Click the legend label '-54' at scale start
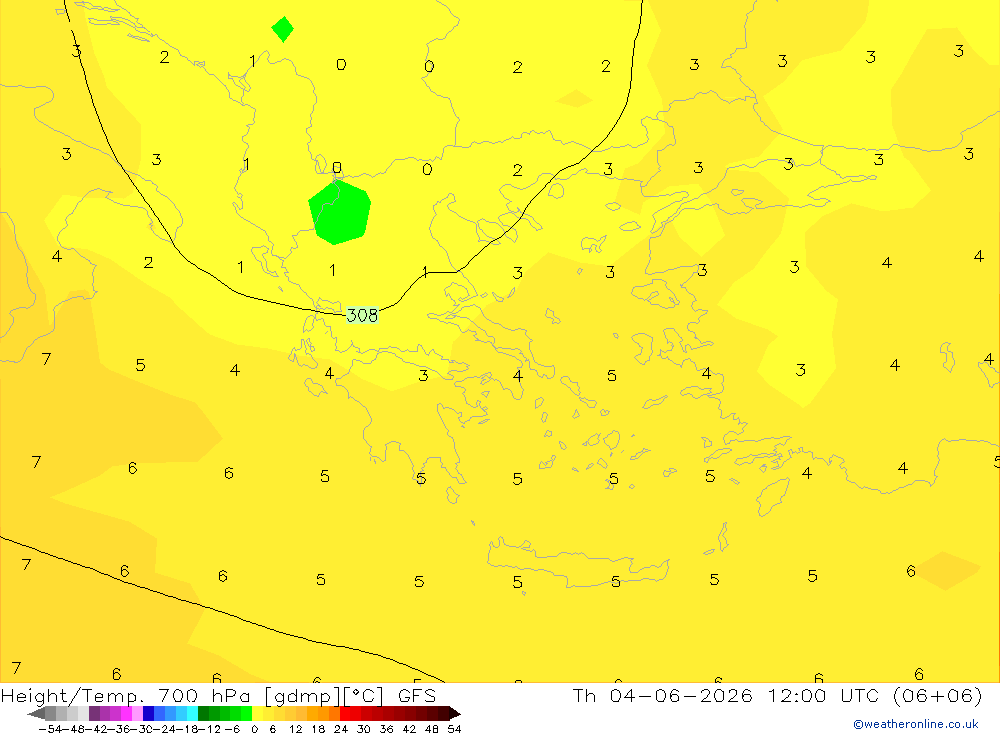The height and width of the screenshot is (733, 1000). pos(50,729)
